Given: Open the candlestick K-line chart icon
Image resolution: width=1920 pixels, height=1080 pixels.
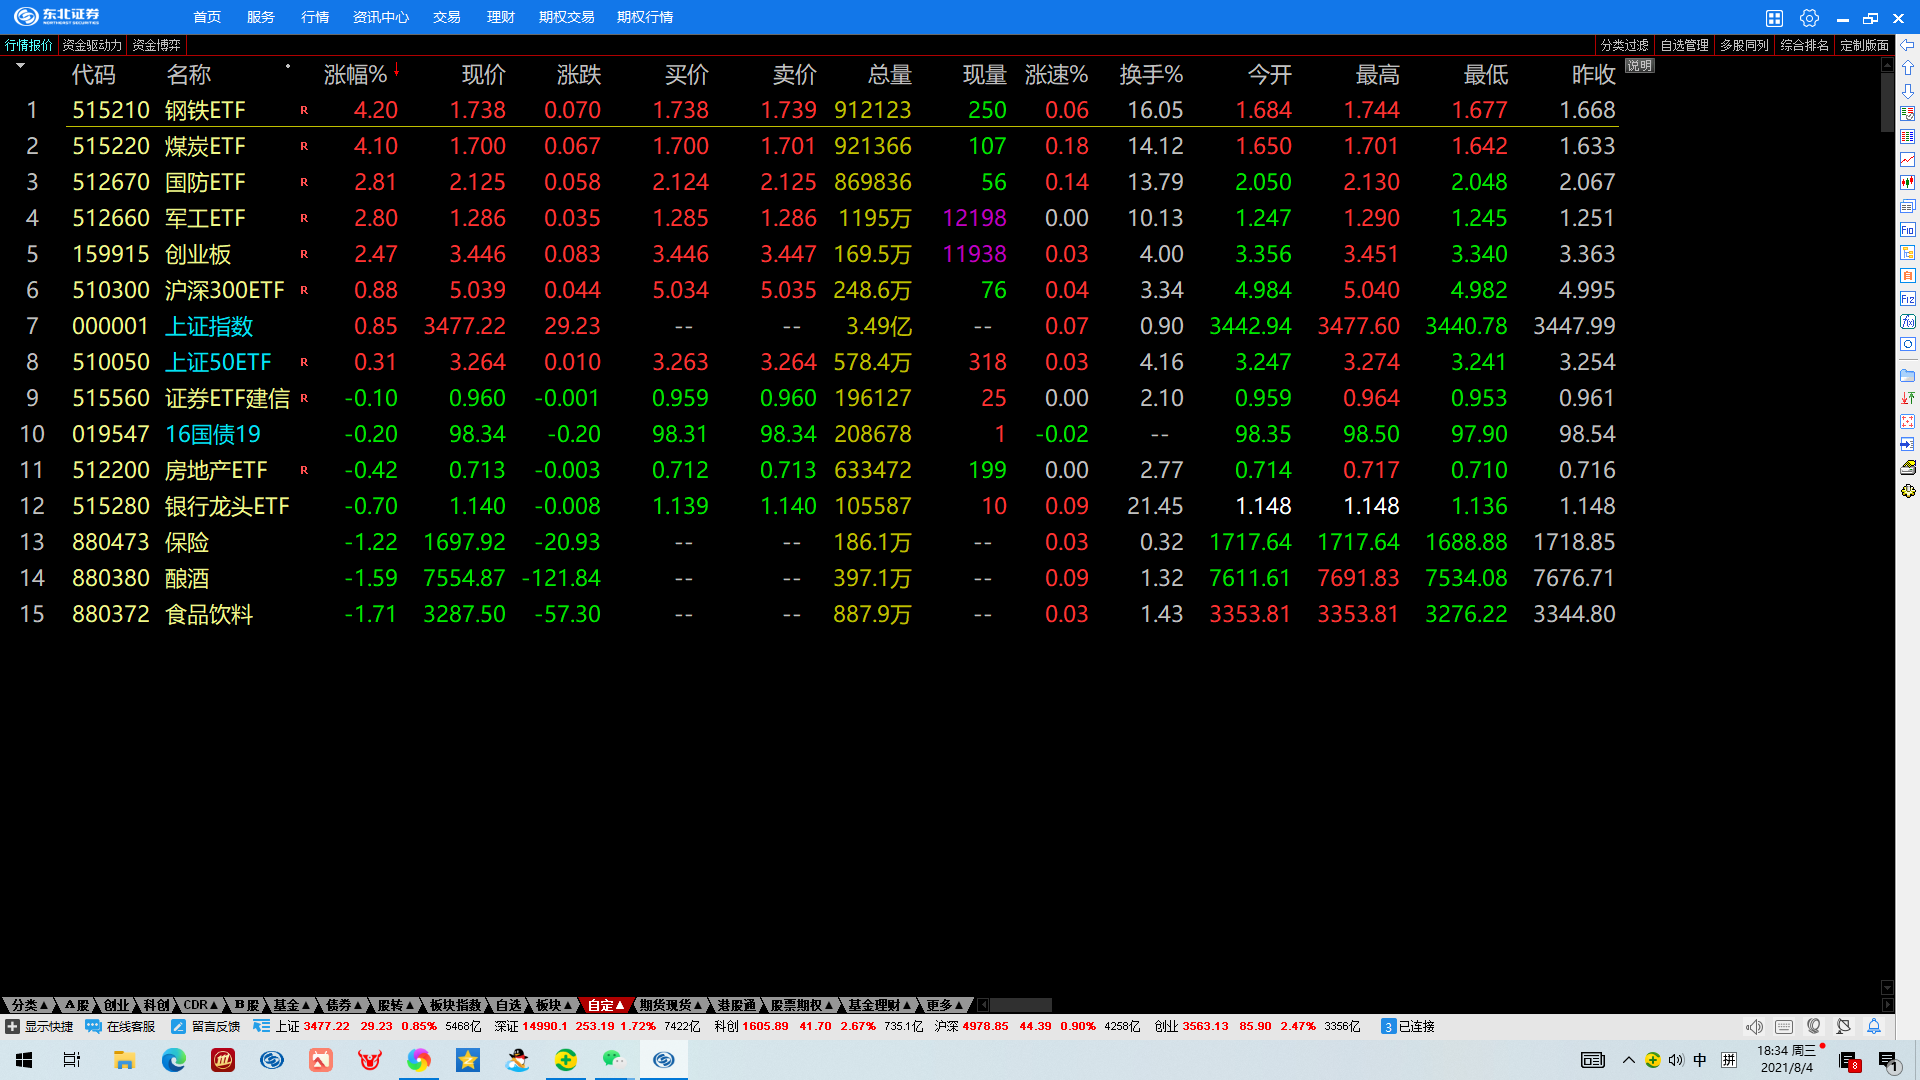Looking at the screenshot, I should pos(1908,183).
